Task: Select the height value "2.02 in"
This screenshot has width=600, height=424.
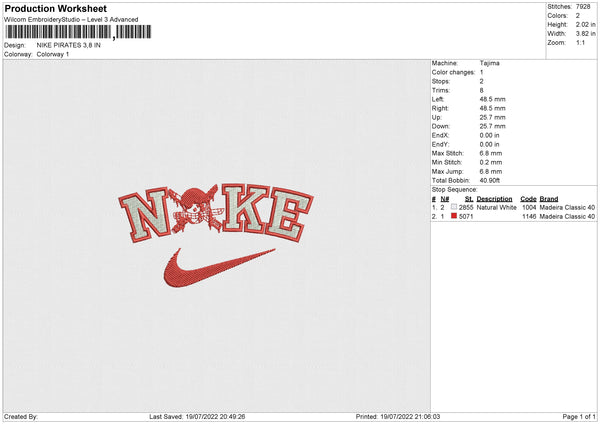Action: [585, 24]
